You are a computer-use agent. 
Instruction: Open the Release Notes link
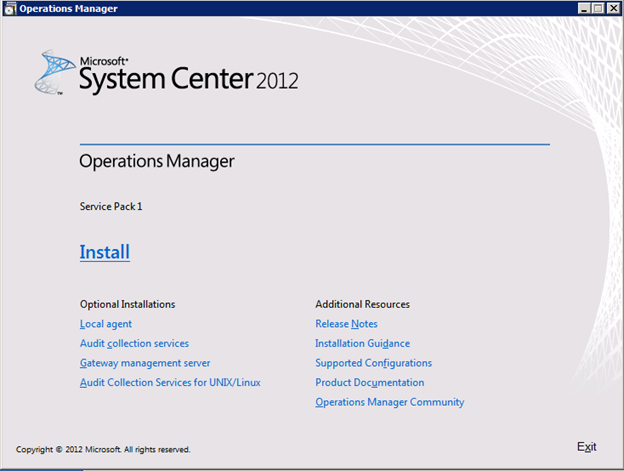(346, 324)
